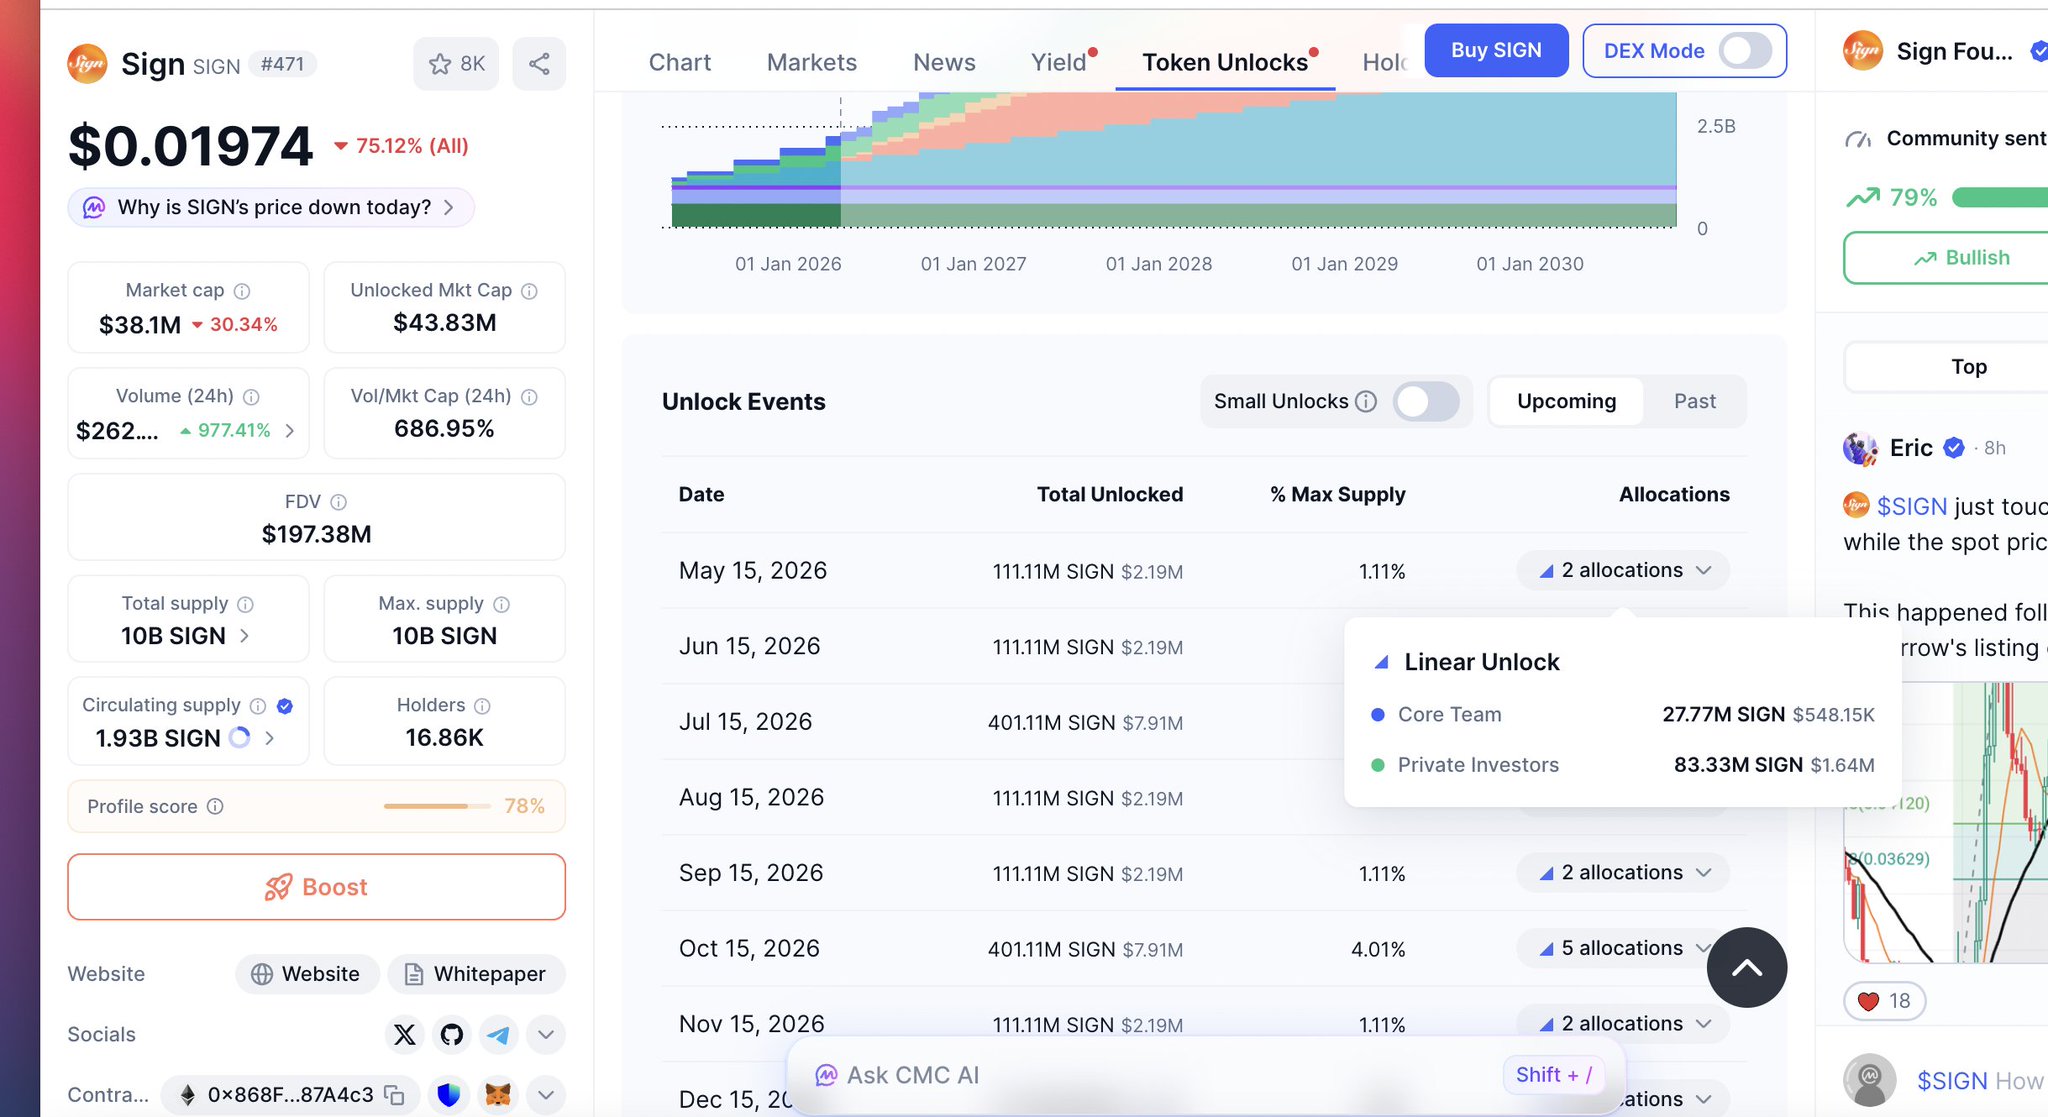Toggle the DEX Mode switch
Screen dimensions: 2048x1117
[x=1745, y=51]
